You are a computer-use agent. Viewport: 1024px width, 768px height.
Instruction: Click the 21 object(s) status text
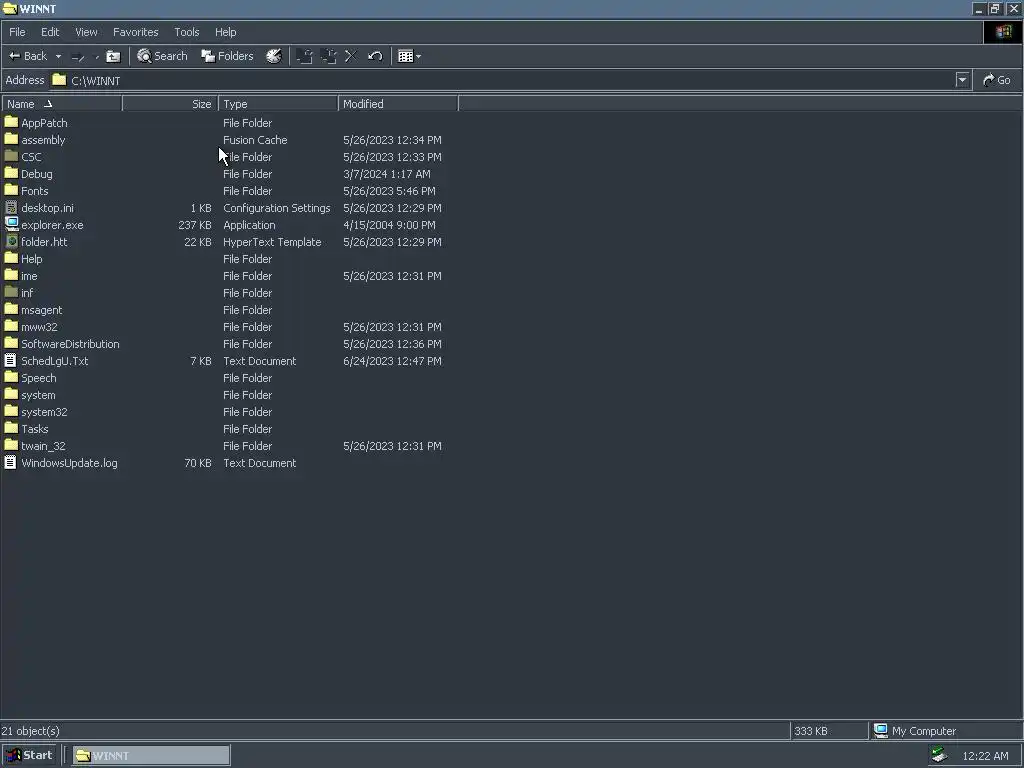click(x=30, y=731)
